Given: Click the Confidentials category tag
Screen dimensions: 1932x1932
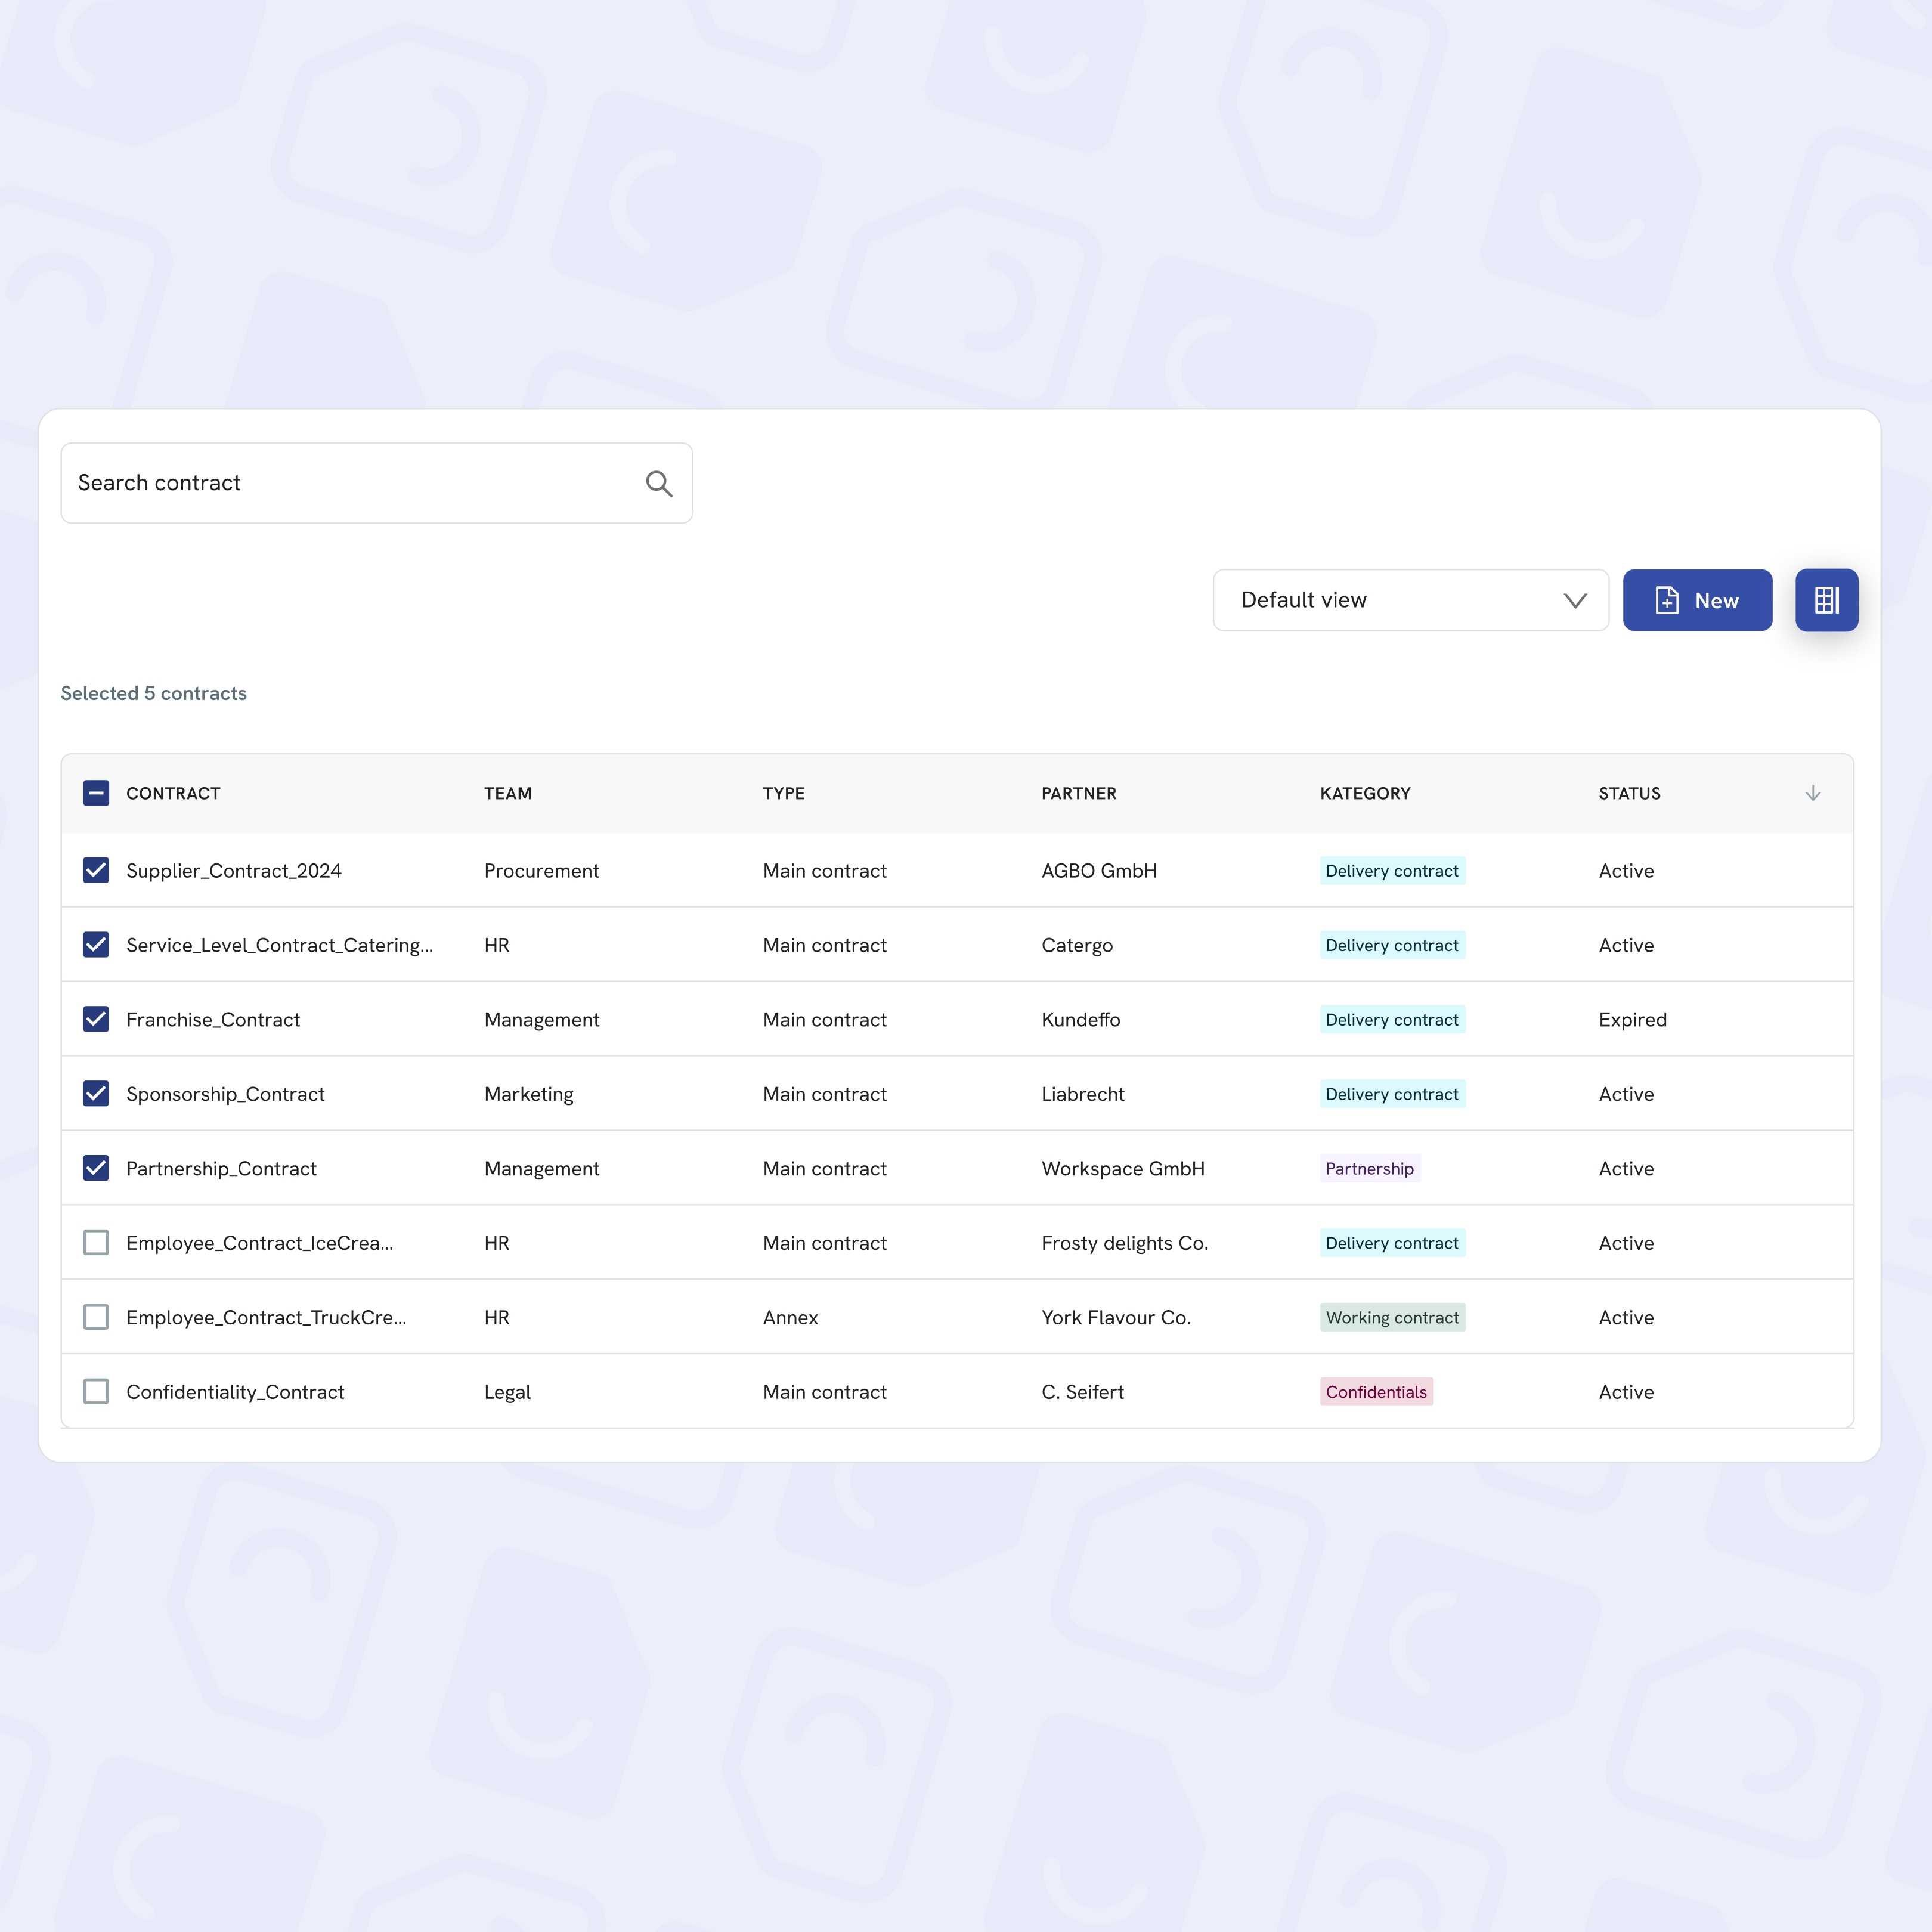Looking at the screenshot, I should [1376, 1392].
